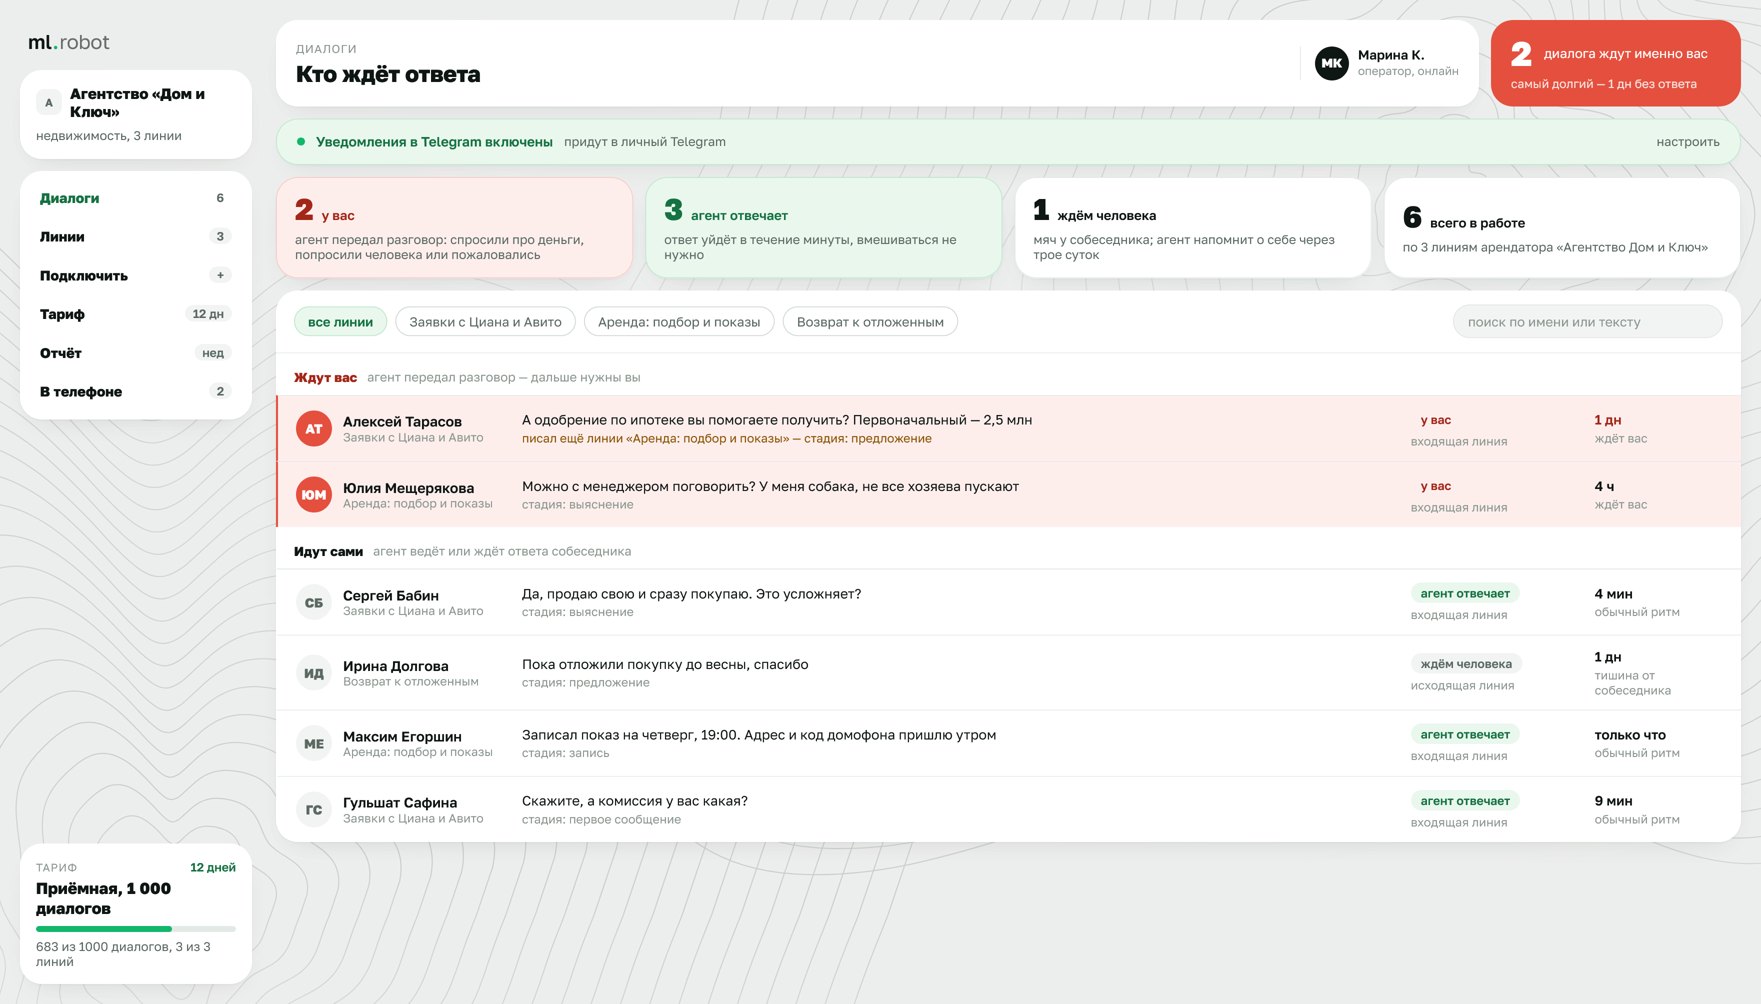Filter by Аренда: подбор и показы
Screen dimensions: 1761x1004
(679, 322)
